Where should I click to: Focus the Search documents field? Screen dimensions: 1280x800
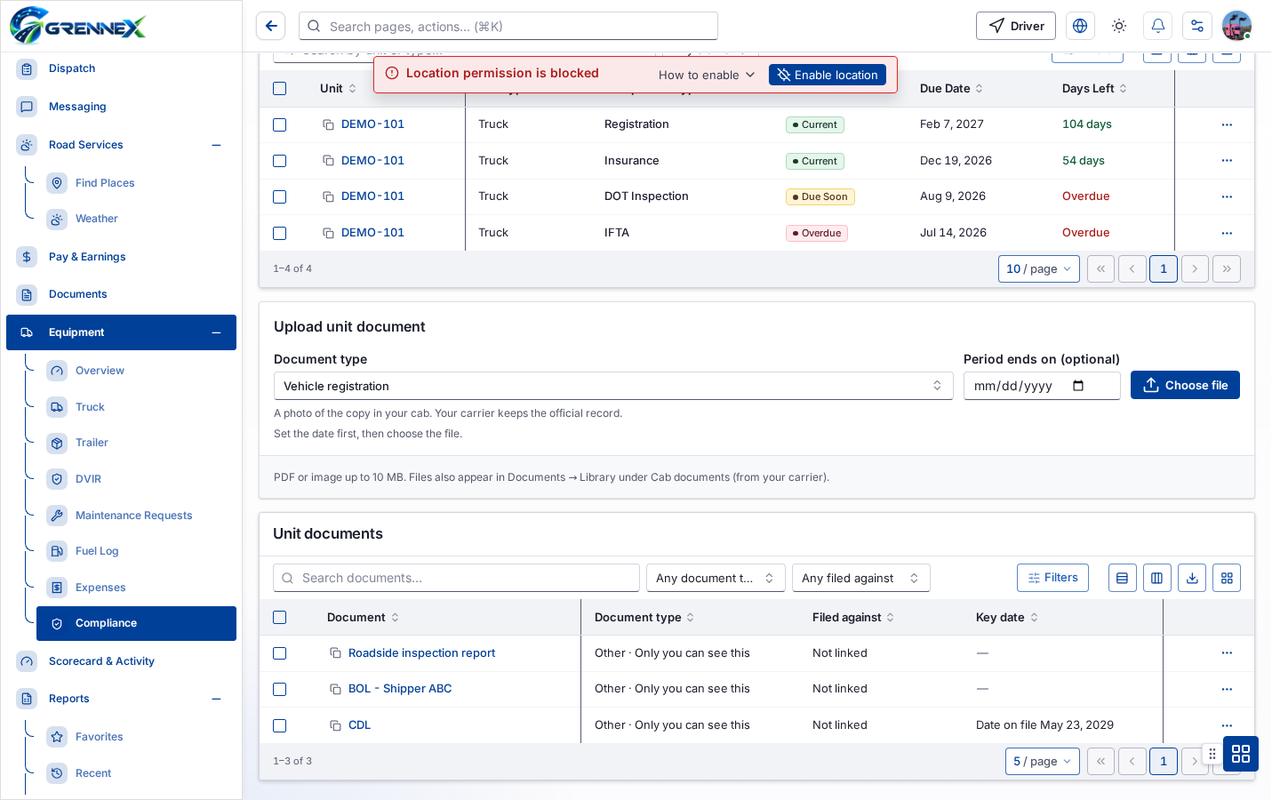pos(456,578)
